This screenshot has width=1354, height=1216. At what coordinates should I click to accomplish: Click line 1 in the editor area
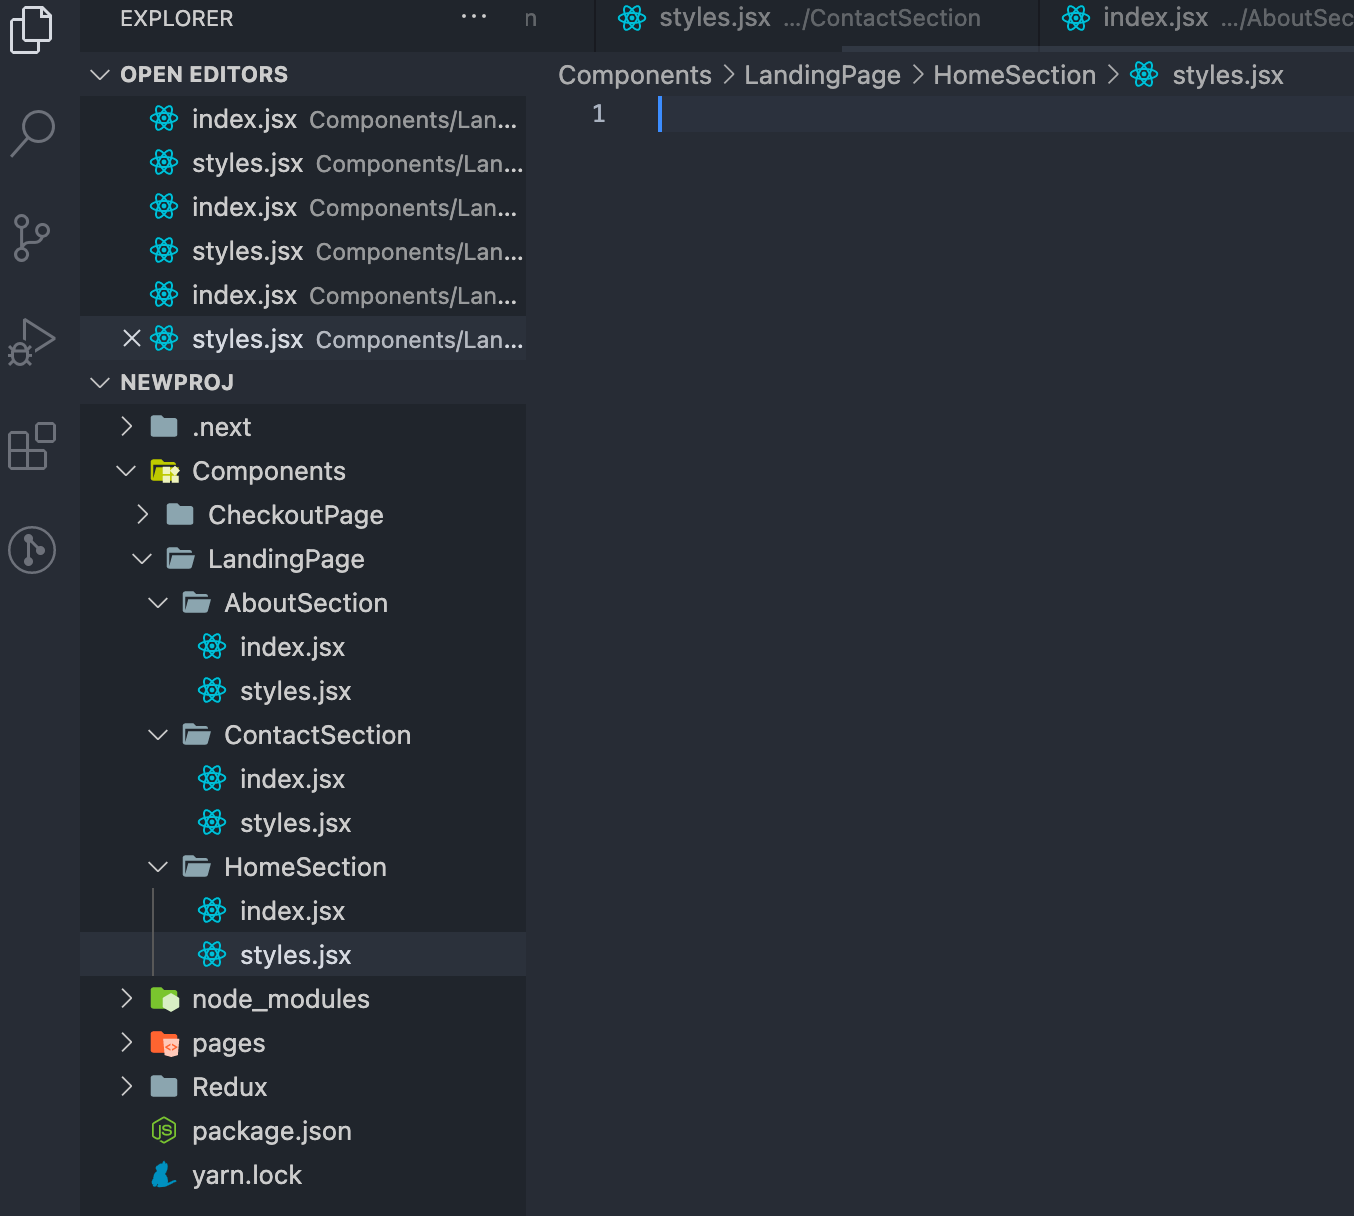click(x=700, y=113)
